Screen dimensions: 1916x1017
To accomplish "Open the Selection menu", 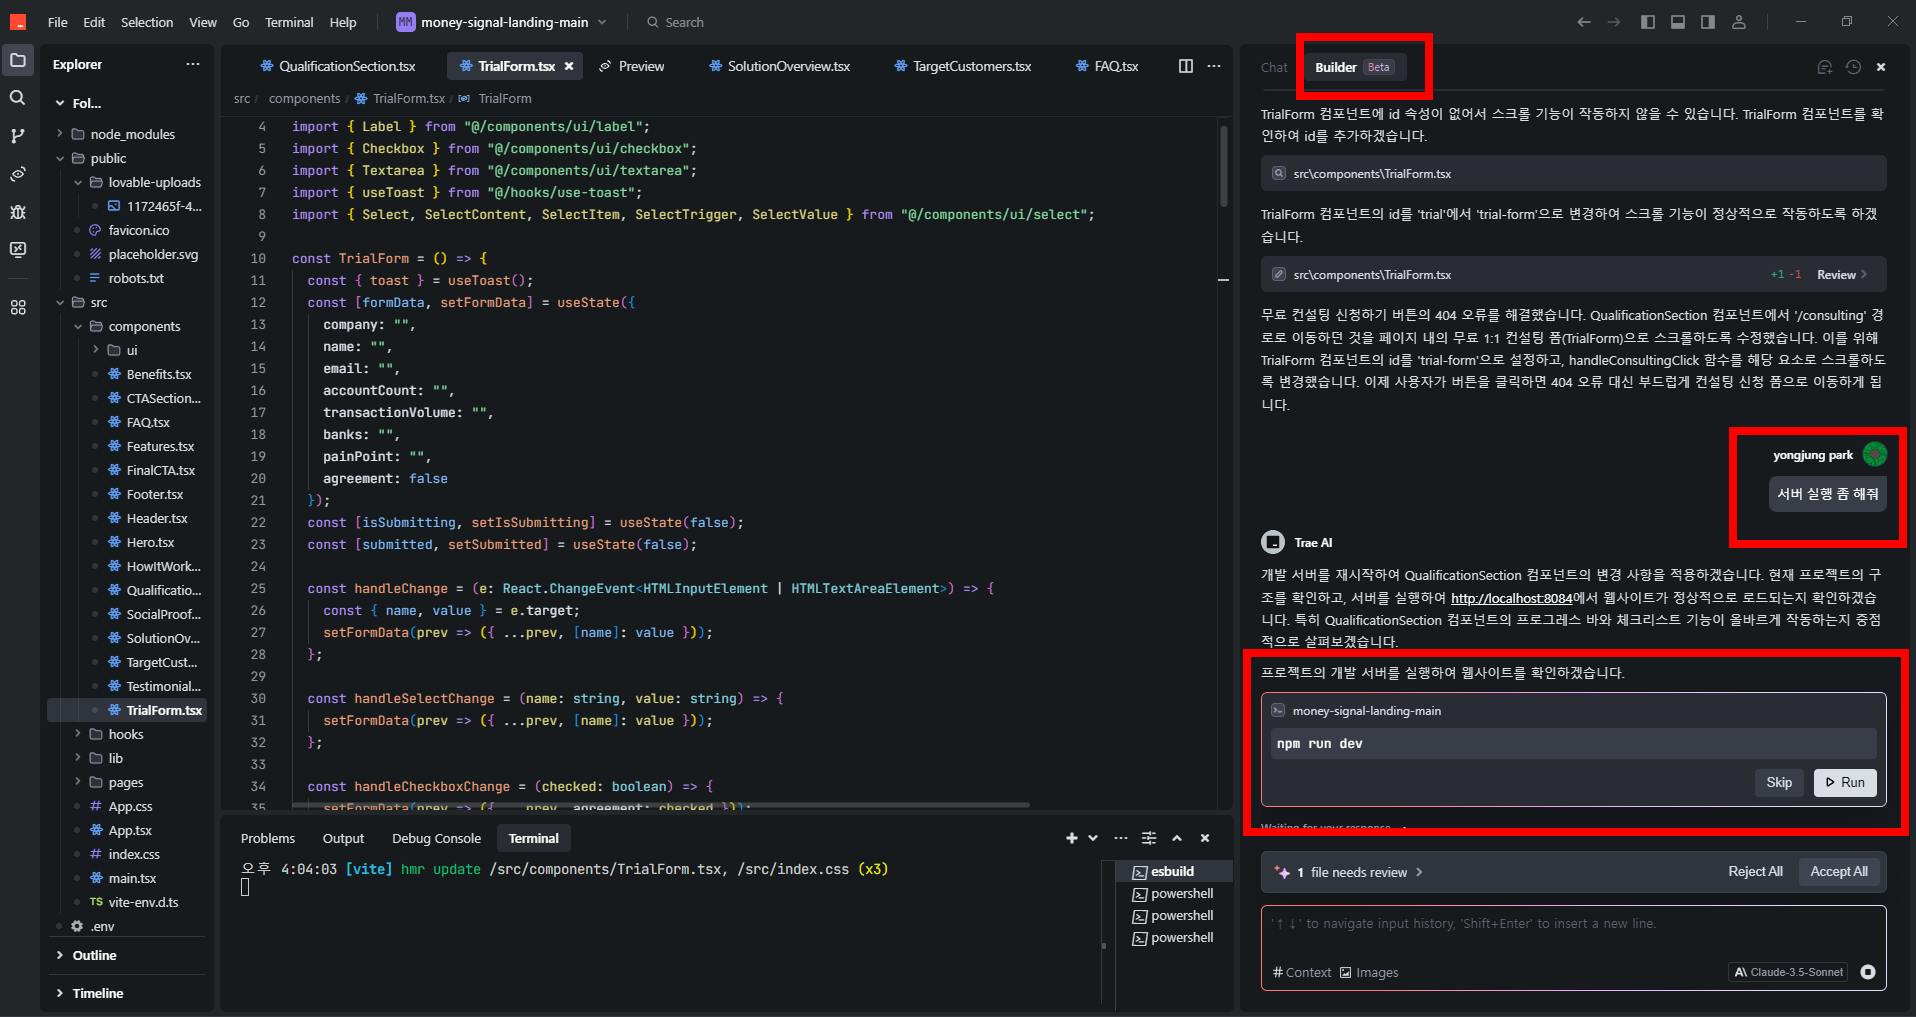I will point(147,22).
